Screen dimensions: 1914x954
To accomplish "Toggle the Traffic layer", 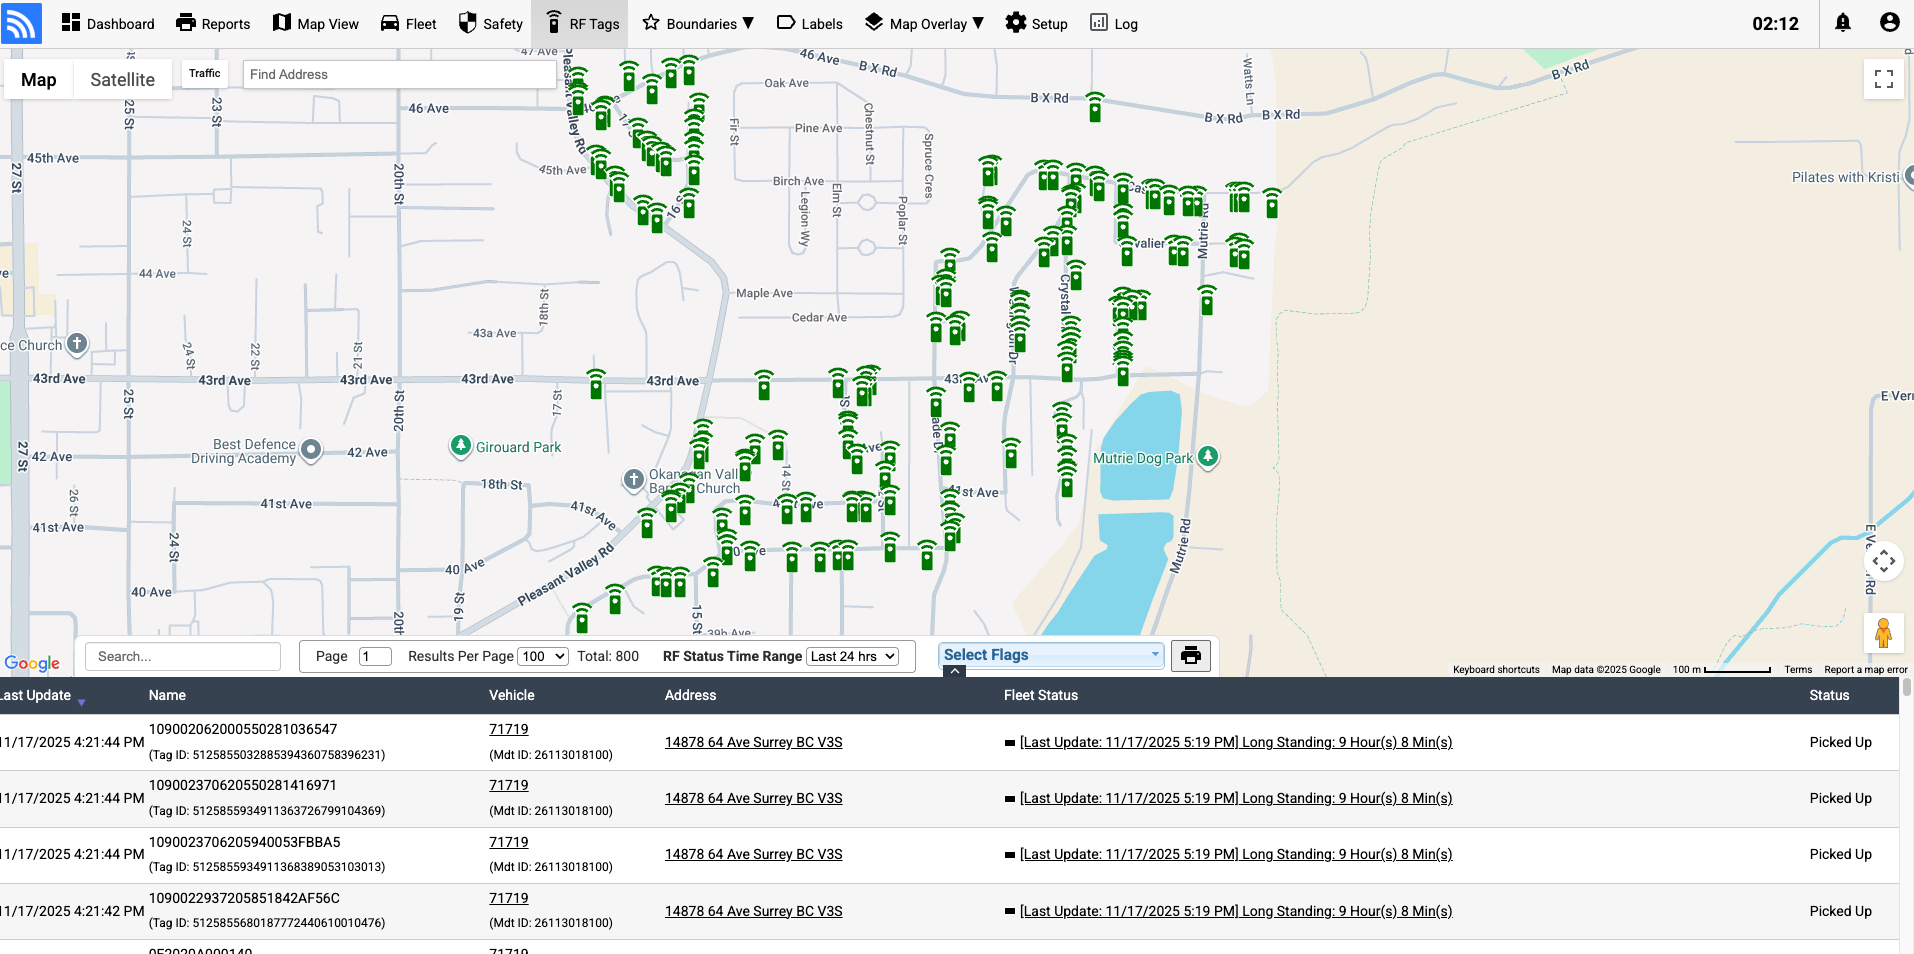I will point(205,73).
